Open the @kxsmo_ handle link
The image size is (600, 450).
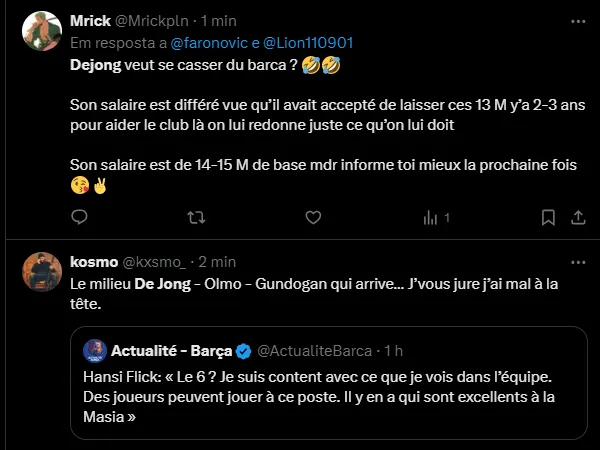tap(154, 261)
